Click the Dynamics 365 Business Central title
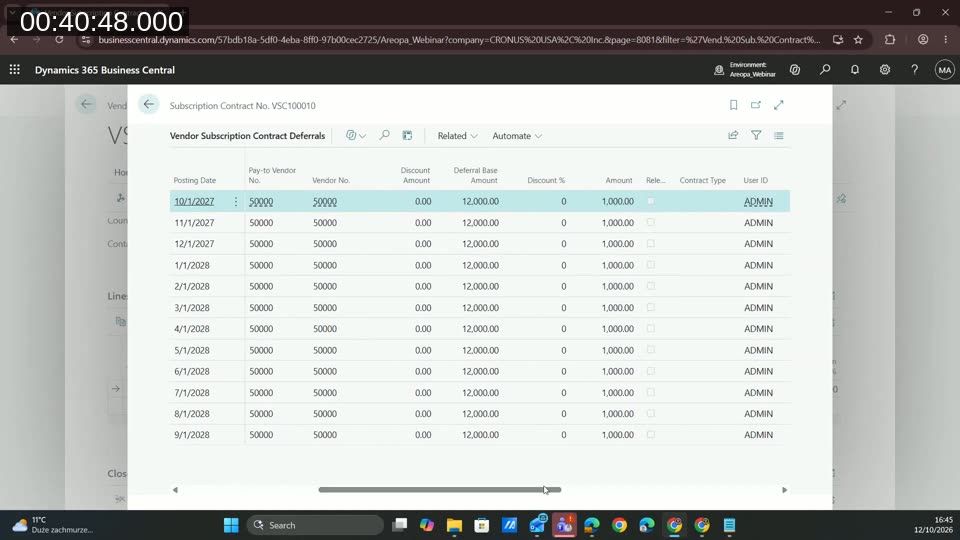 click(105, 70)
